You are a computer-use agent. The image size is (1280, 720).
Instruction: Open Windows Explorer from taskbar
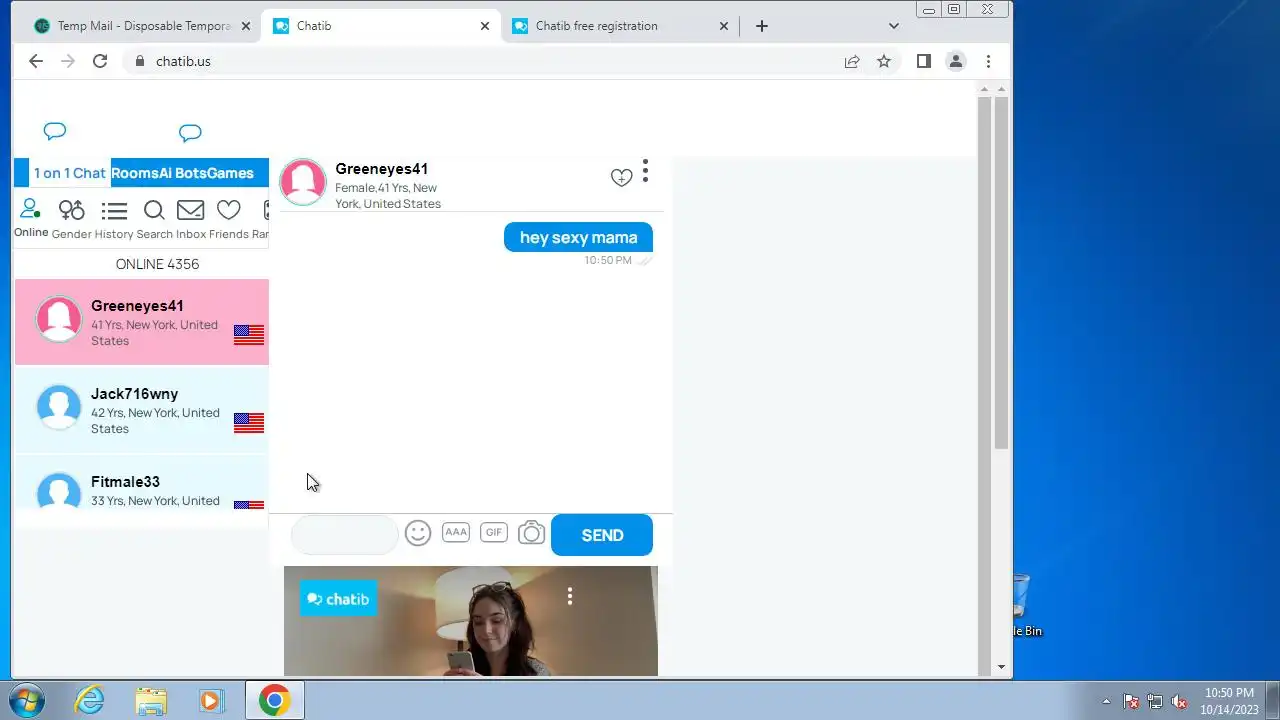click(x=151, y=700)
